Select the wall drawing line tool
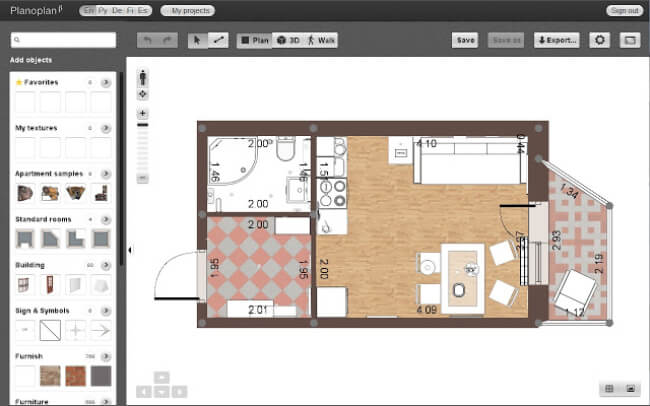The width and height of the screenshot is (650, 406). coord(218,40)
